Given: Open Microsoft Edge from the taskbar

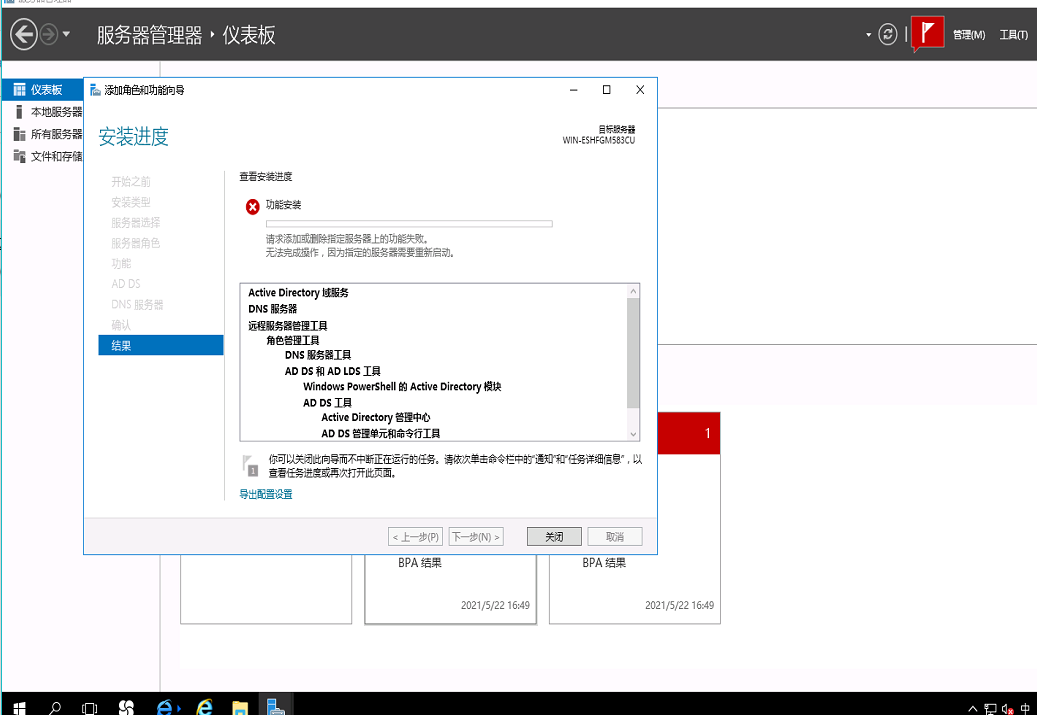Looking at the screenshot, I should (167, 708).
